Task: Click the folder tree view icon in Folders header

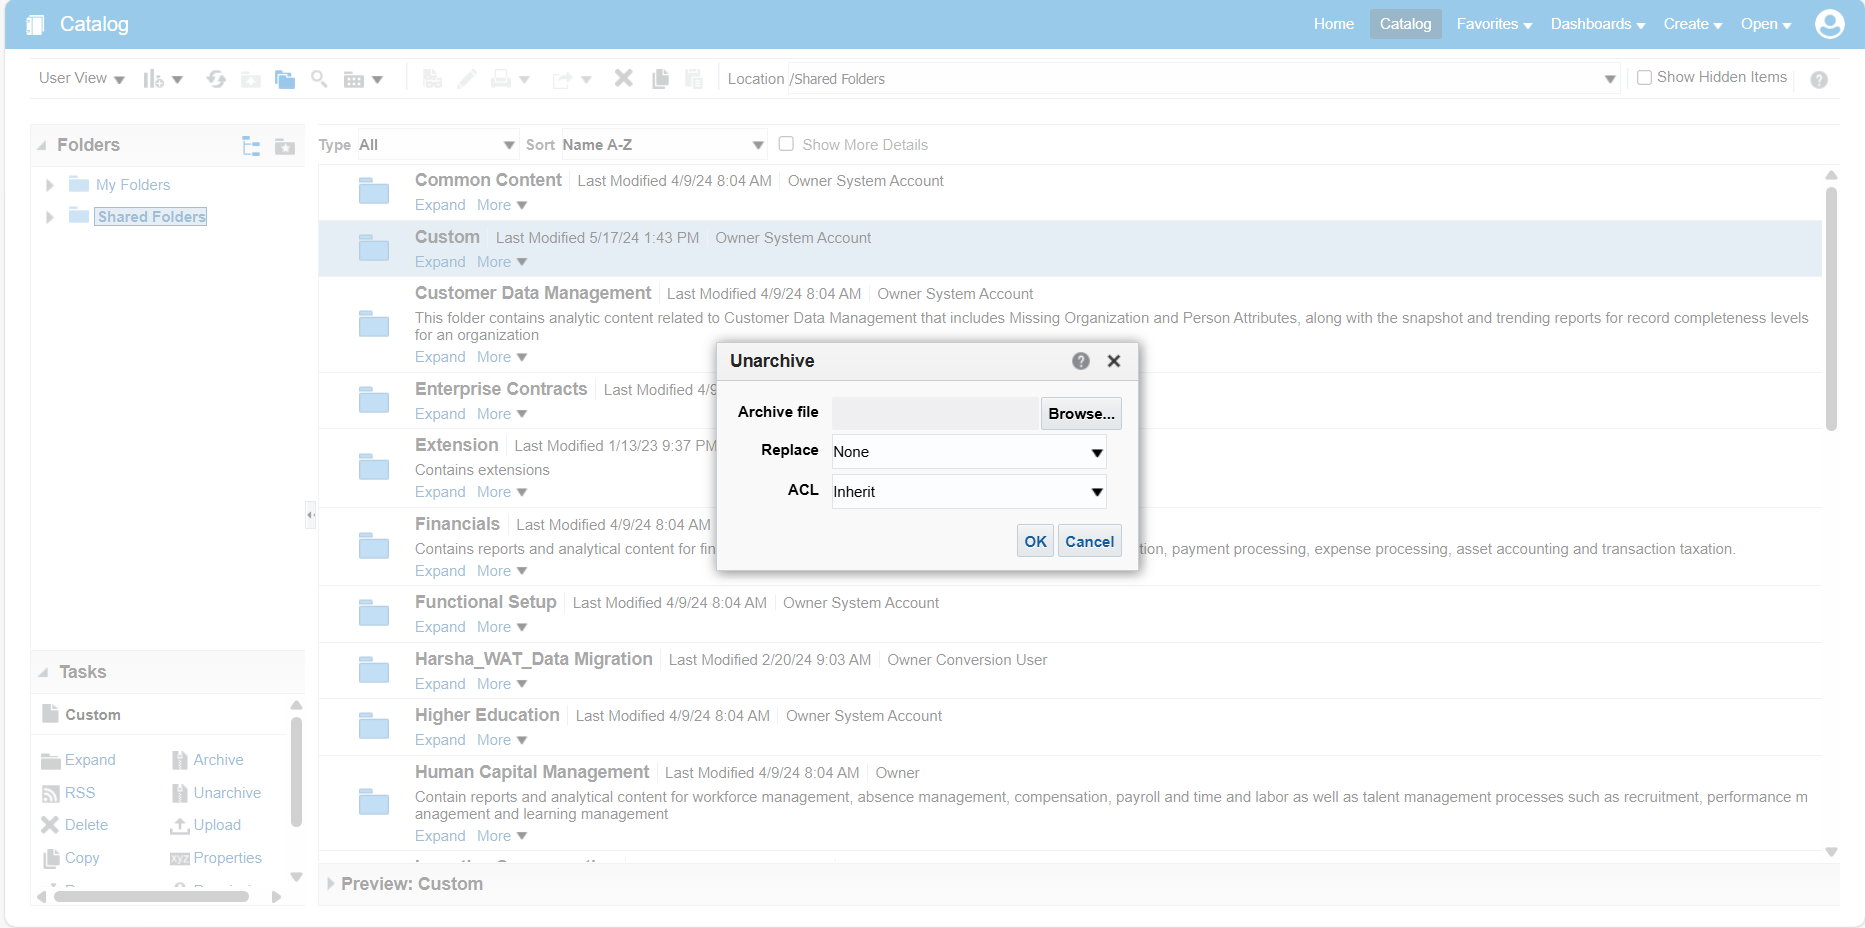Action: tap(251, 146)
